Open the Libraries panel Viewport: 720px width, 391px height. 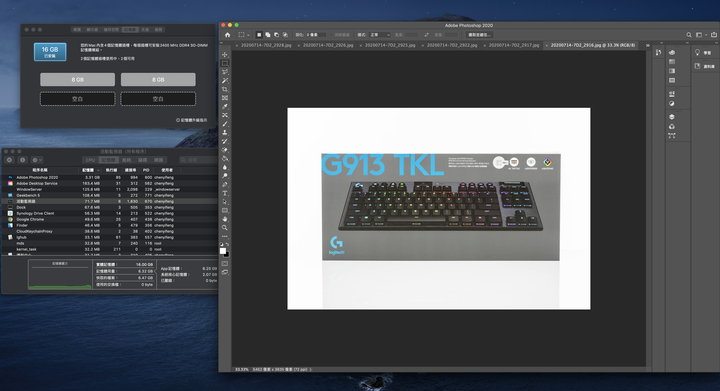[704, 66]
